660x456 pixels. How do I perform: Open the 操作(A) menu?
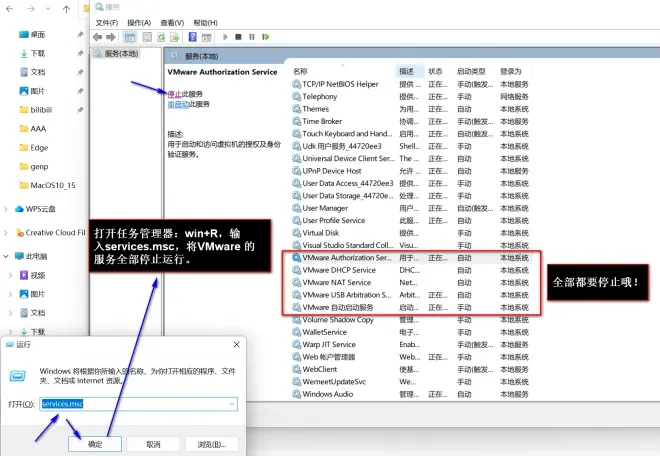(x=139, y=22)
